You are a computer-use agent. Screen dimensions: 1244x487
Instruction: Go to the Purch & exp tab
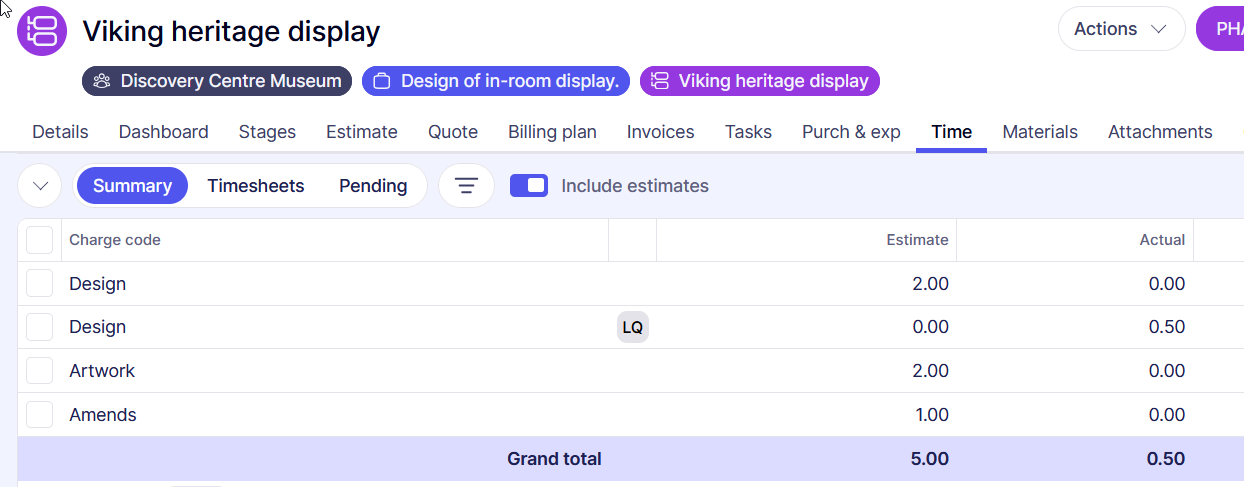851,132
